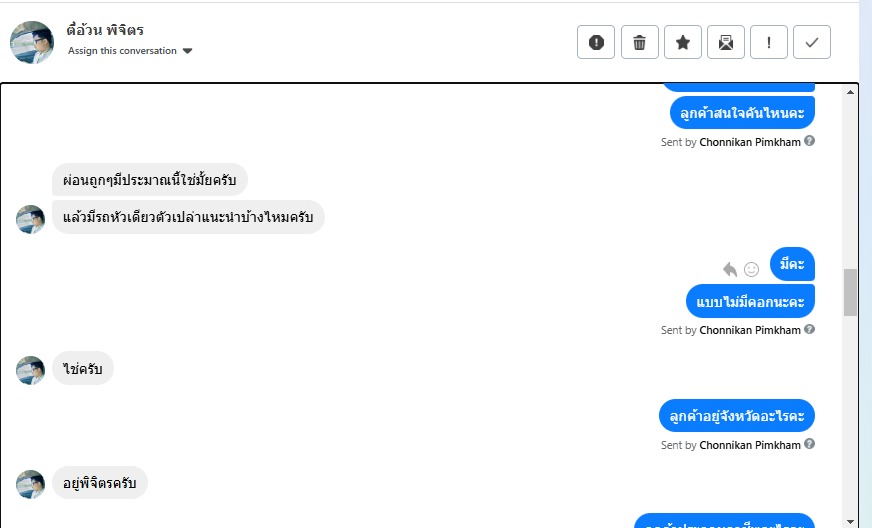872x528 pixels.
Task: Click sender avatar beside ใช่ครับ message
Action: 30,370
